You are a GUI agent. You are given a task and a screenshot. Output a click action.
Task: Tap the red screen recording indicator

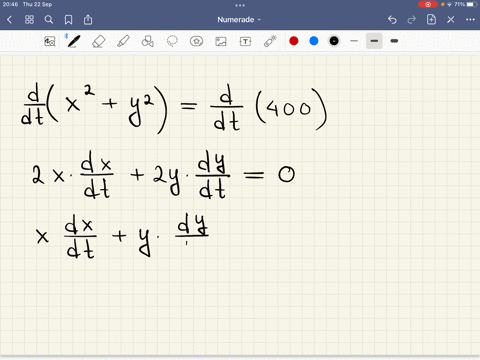428,4
